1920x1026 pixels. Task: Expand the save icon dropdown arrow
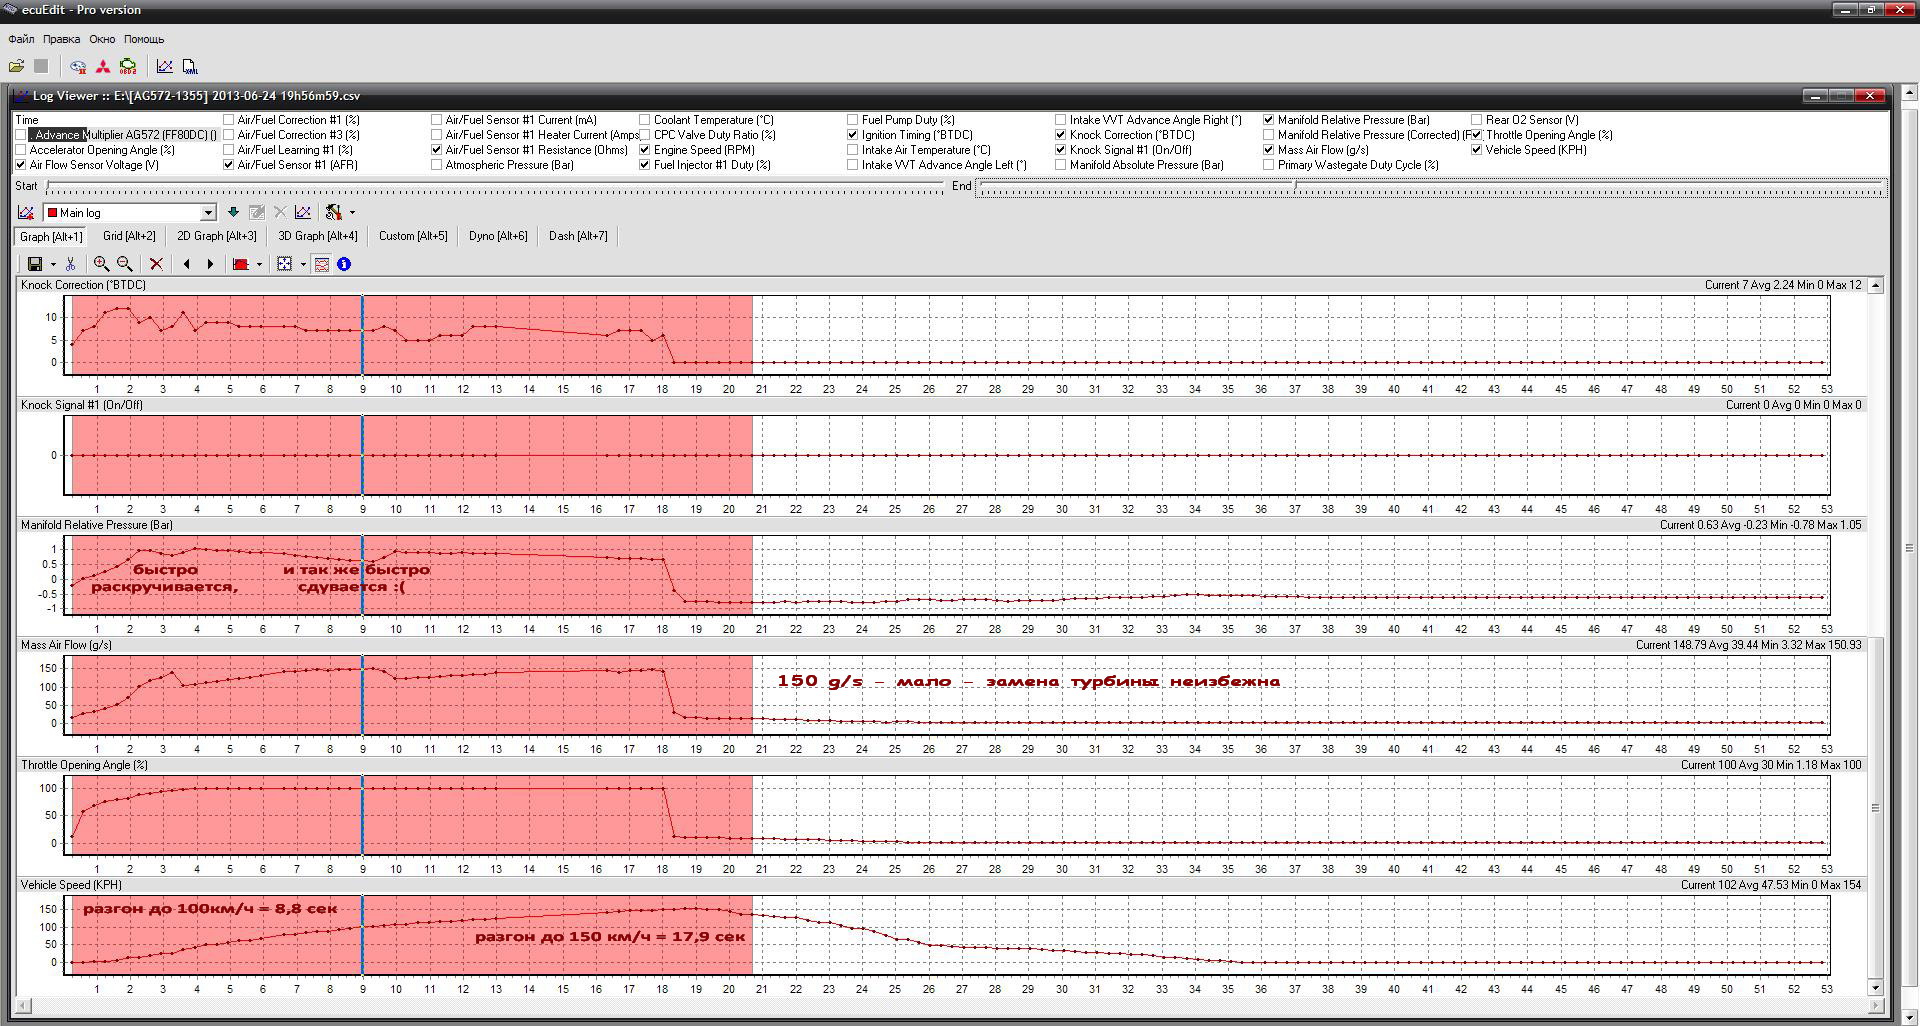(x=53, y=265)
